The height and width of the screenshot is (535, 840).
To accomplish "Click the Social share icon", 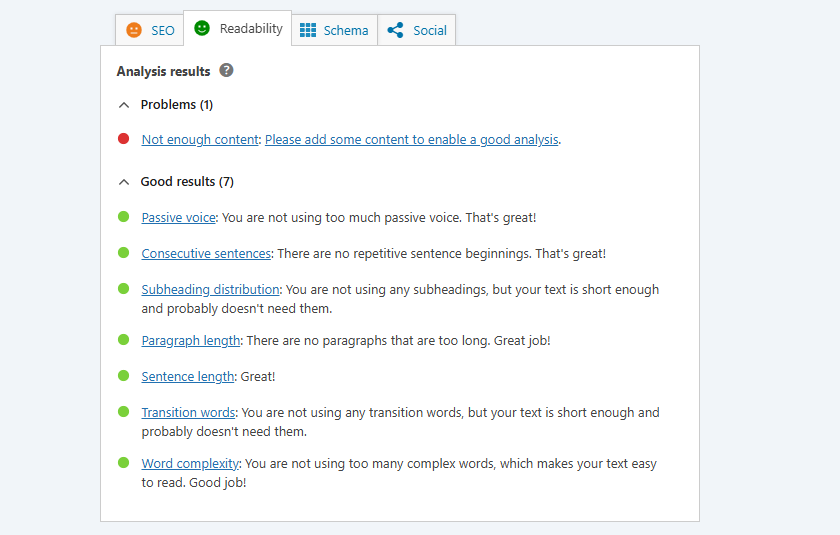I will pos(396,30).
